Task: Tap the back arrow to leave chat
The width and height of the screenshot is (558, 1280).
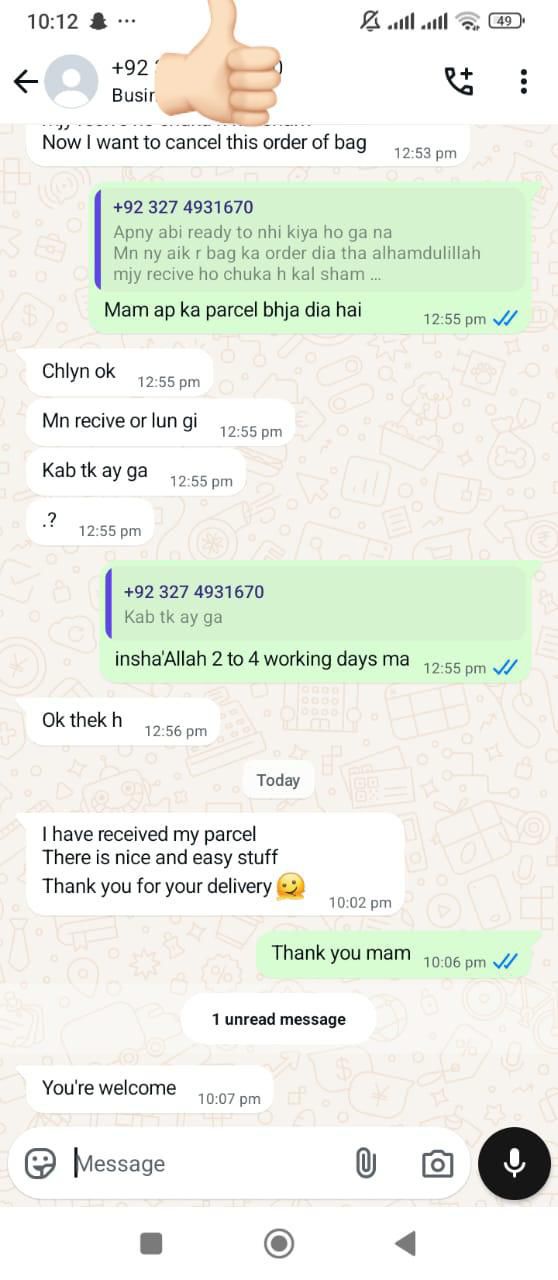Action: click(x=26, y=82)
